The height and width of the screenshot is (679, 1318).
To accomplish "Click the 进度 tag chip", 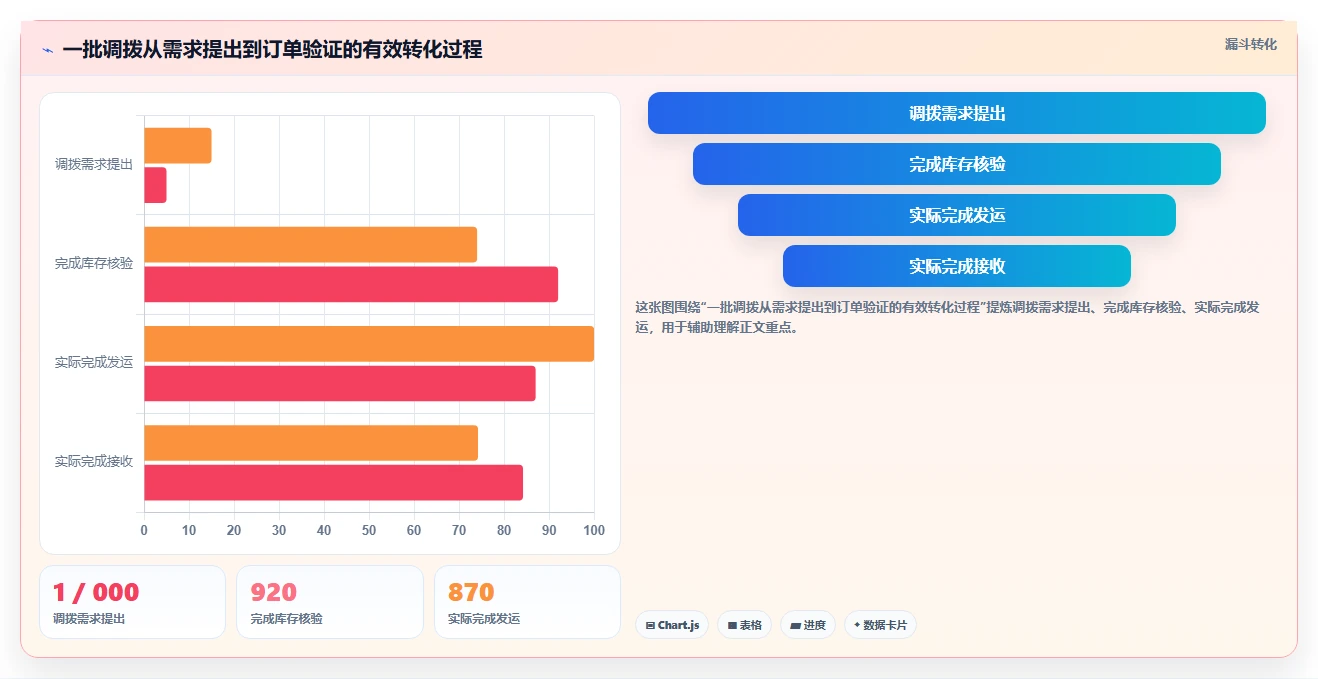I will pyautogui.click(x=808, y=625).
